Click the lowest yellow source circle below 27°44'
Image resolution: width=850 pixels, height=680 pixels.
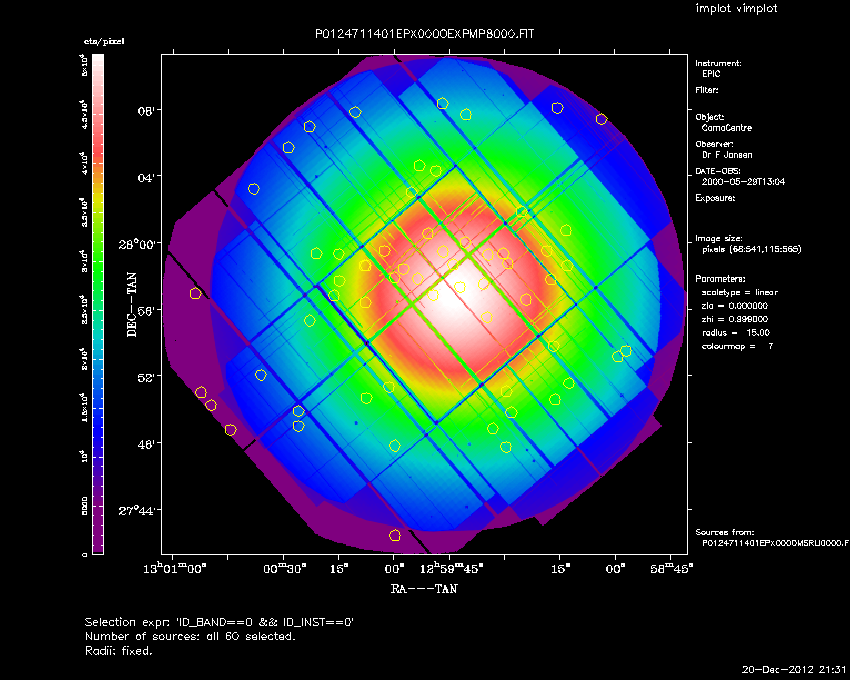[395, 535]
